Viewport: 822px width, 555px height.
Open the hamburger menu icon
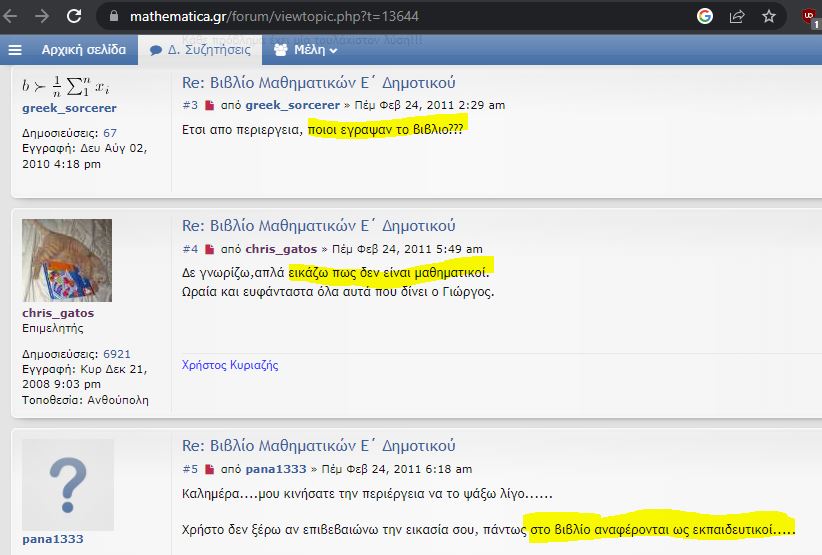click(x=15, y=50)
